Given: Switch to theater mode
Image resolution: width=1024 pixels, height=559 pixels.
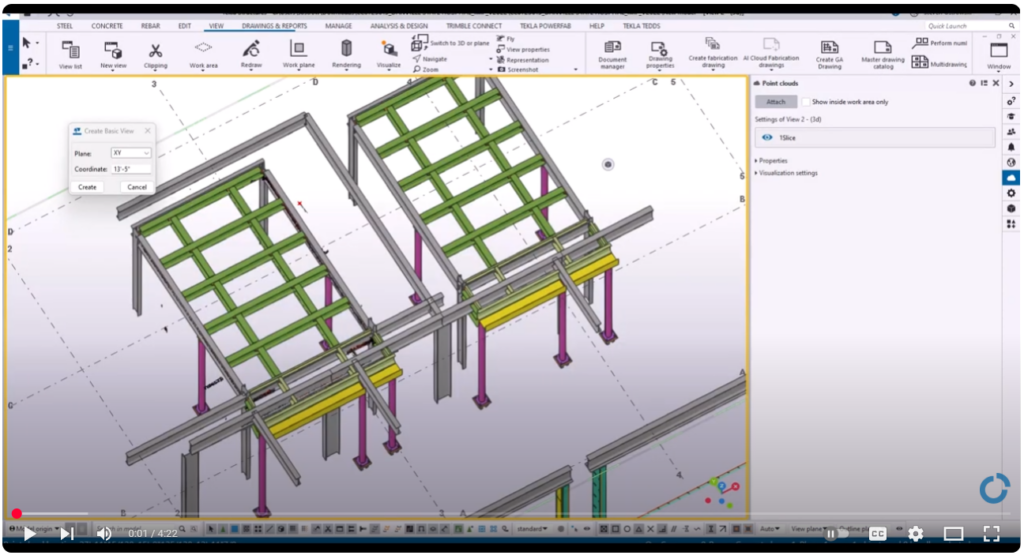Looking at the screenshot, I should tap(953, 534).
